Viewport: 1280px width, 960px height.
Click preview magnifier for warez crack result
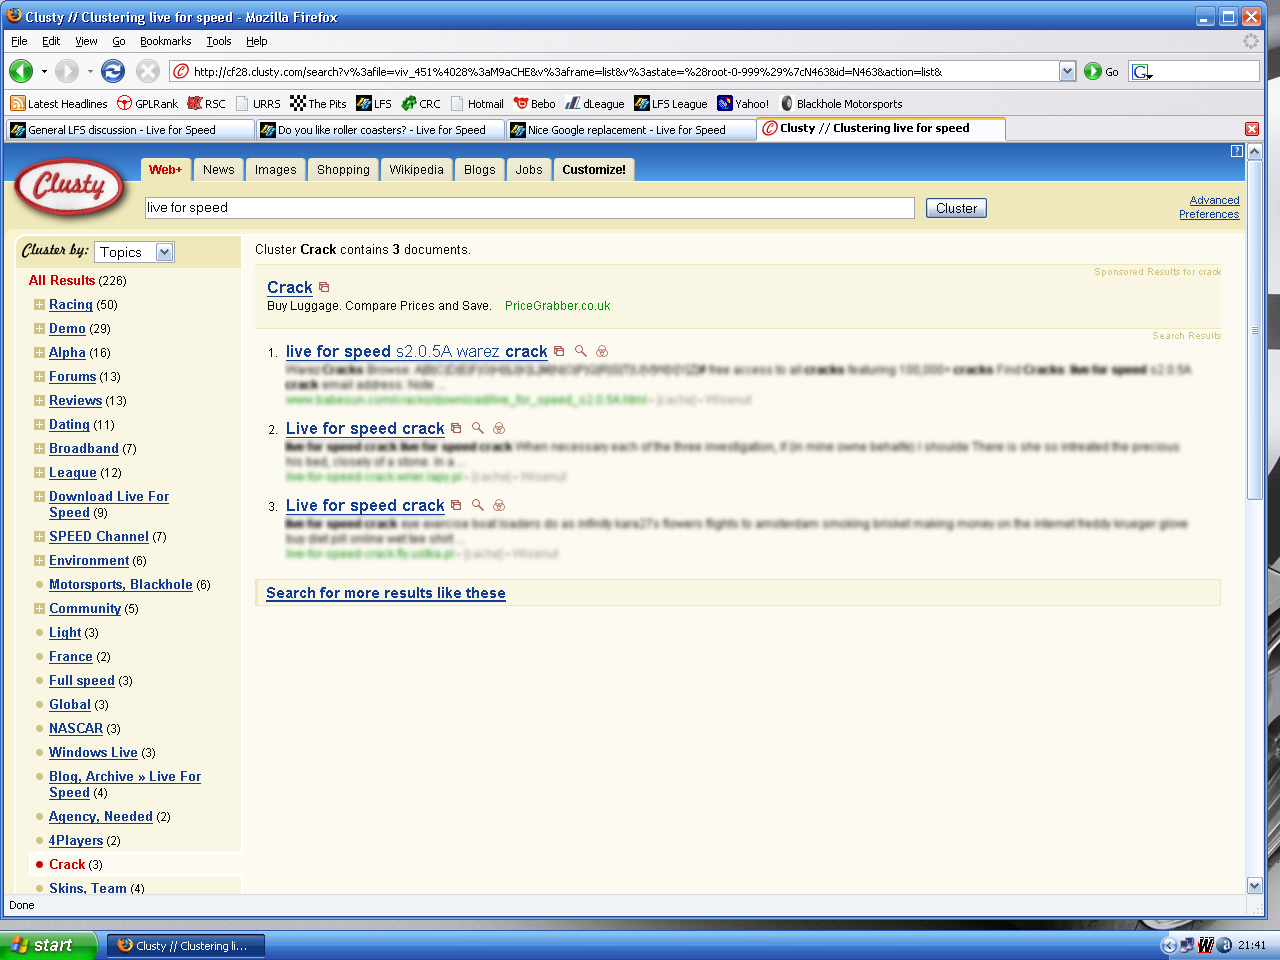pos(580,352)
